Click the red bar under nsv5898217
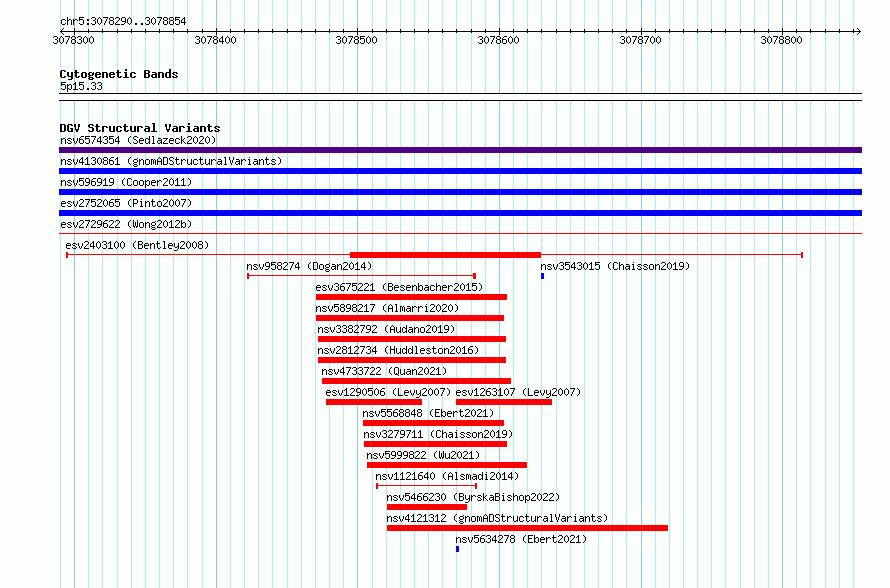This screenshot has height=588, width=890. pyautogui.click(x=410, y=318)
